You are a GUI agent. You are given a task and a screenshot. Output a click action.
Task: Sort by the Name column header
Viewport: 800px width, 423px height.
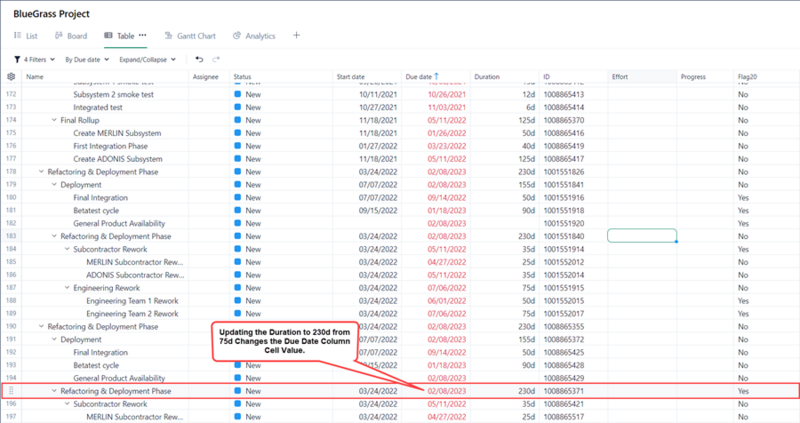35,77
